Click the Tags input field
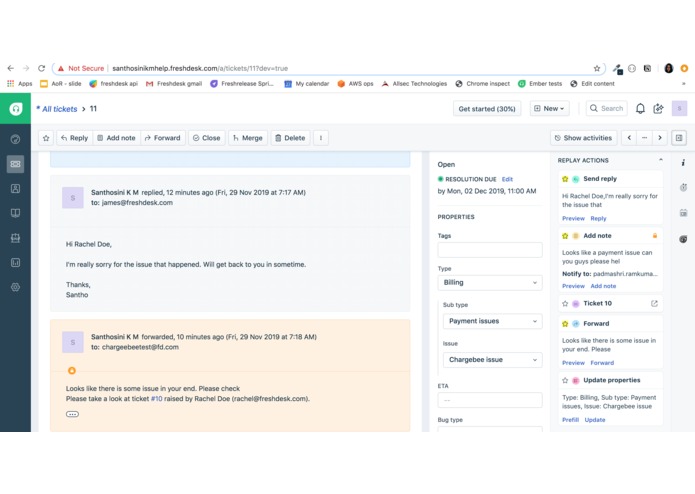This screenshot has height=494, width=695. click(x=490, y=250)
